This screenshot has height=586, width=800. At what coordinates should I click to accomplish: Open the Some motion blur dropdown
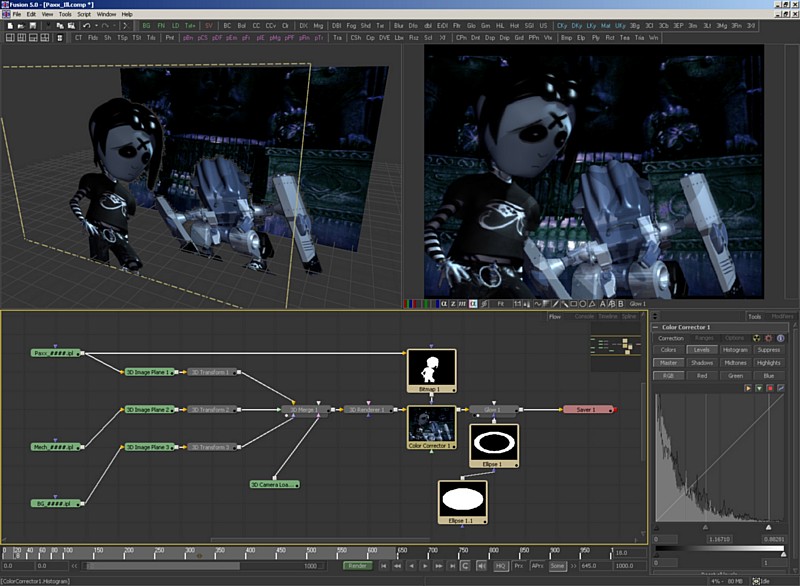pyautogui.click(x=557, y=566)
